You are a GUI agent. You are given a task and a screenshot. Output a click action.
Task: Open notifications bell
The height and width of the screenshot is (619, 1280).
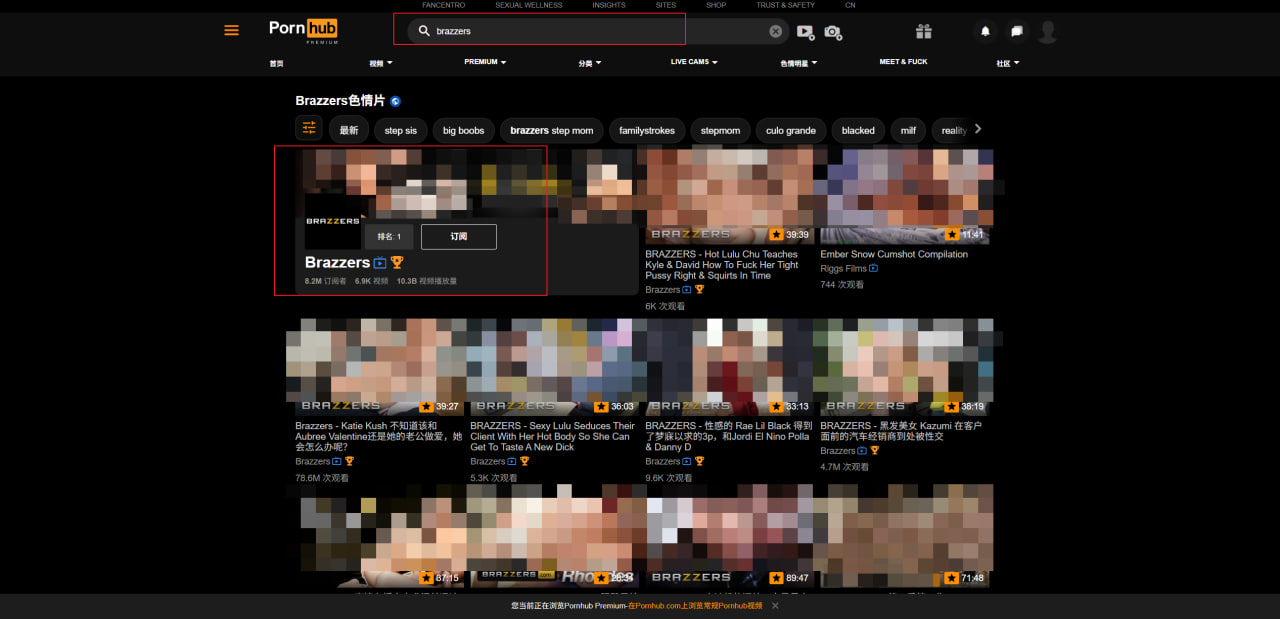pos(985,32)
